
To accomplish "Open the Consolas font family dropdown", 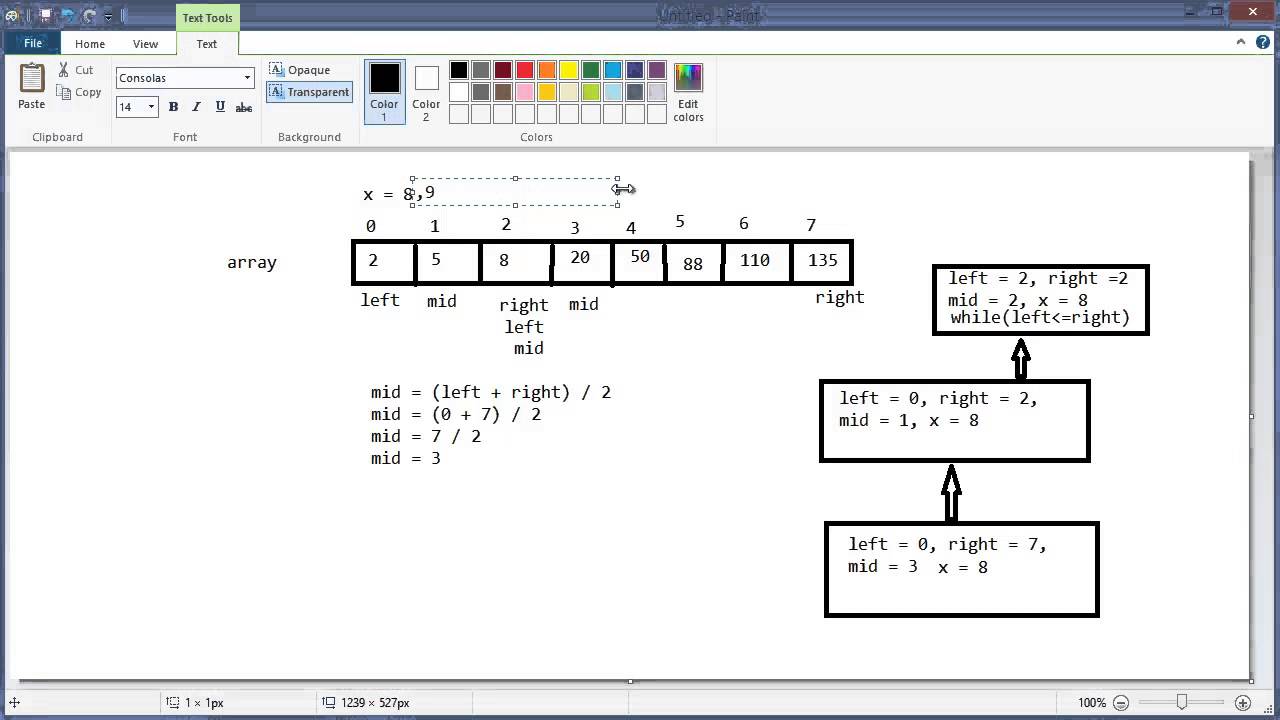I will pos(247,78).
